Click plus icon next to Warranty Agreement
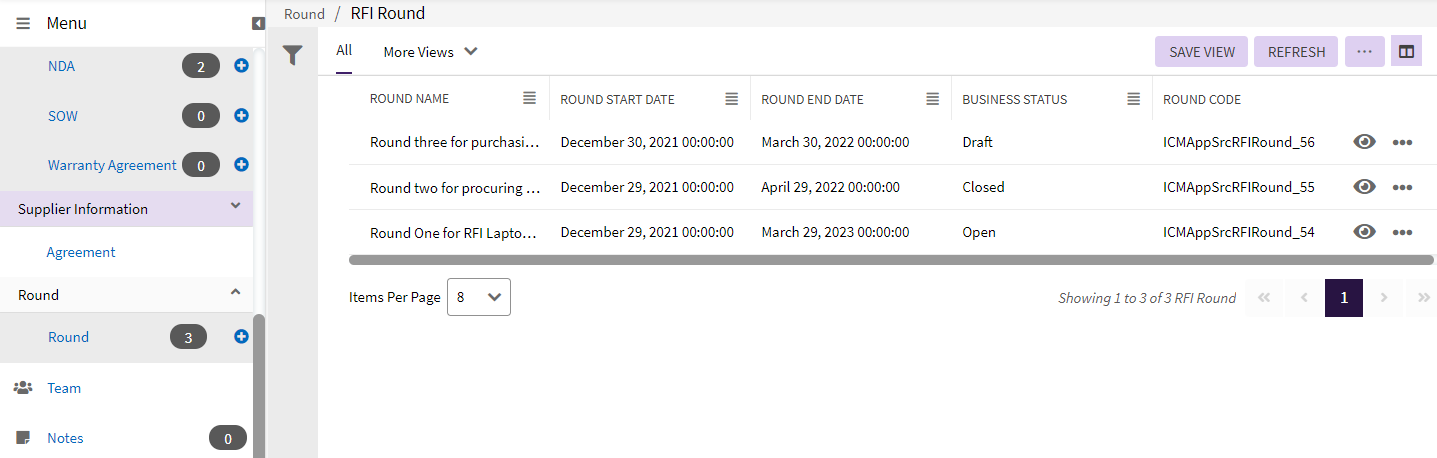The image size is (1437, 458). (241, 164)
